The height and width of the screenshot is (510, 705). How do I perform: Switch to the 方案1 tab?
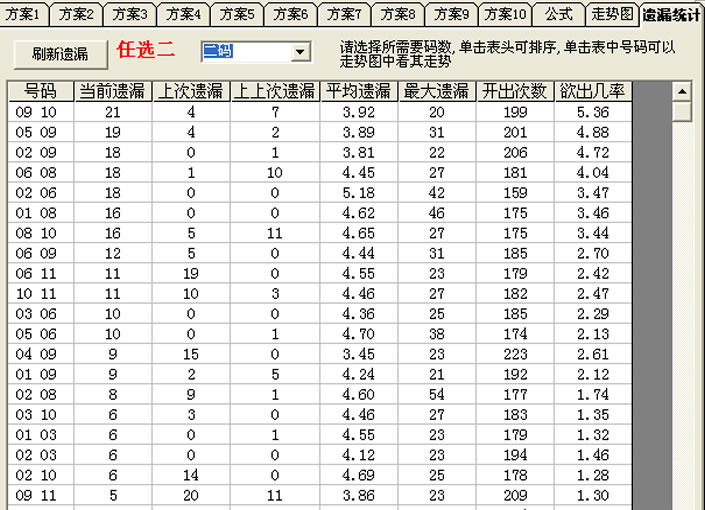pos(23,14)
